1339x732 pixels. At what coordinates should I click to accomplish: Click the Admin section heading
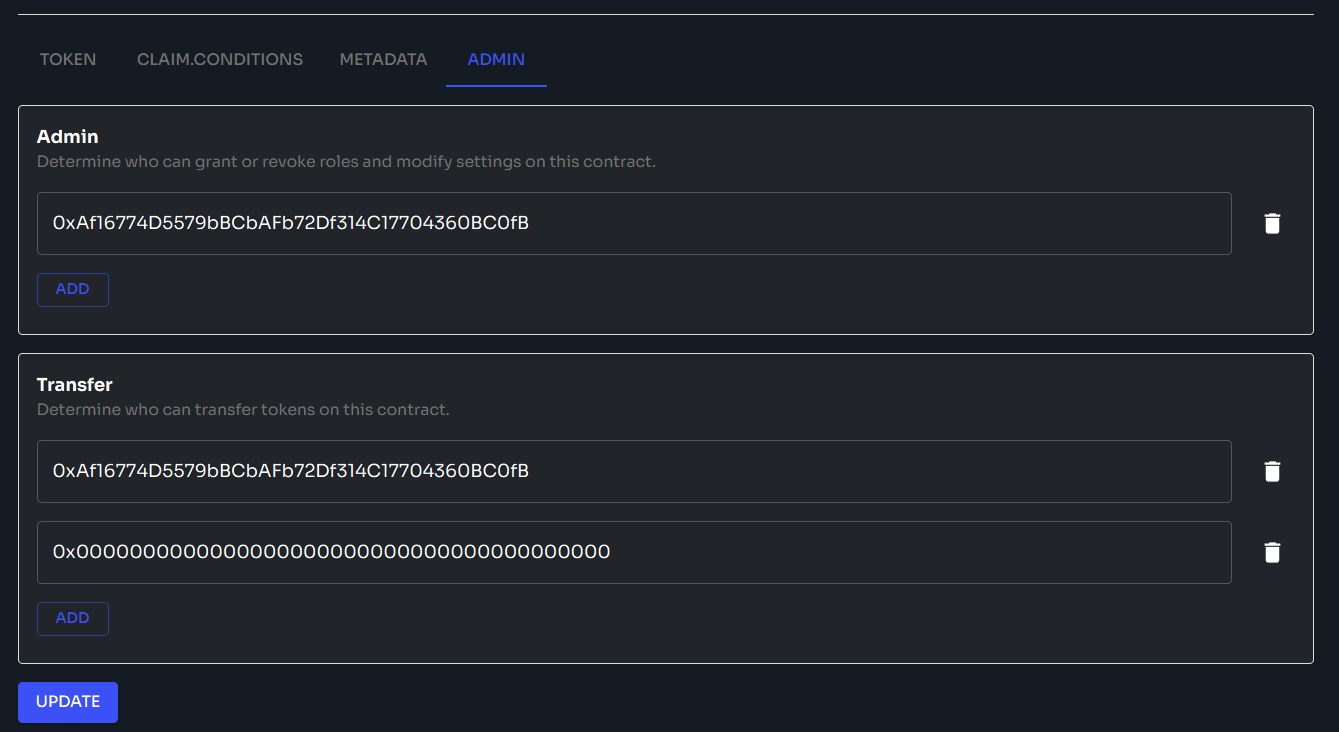(x=68, y=136)
